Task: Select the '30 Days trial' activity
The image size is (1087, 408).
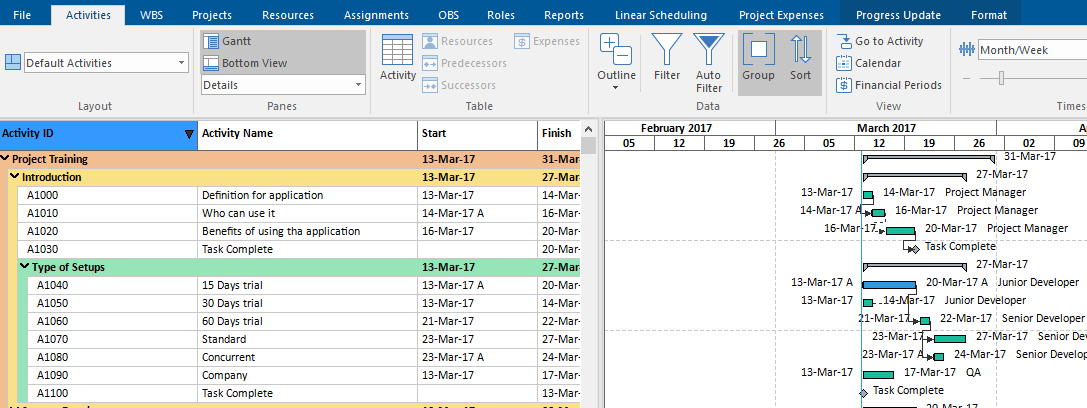Action: [x=232, y=303]
